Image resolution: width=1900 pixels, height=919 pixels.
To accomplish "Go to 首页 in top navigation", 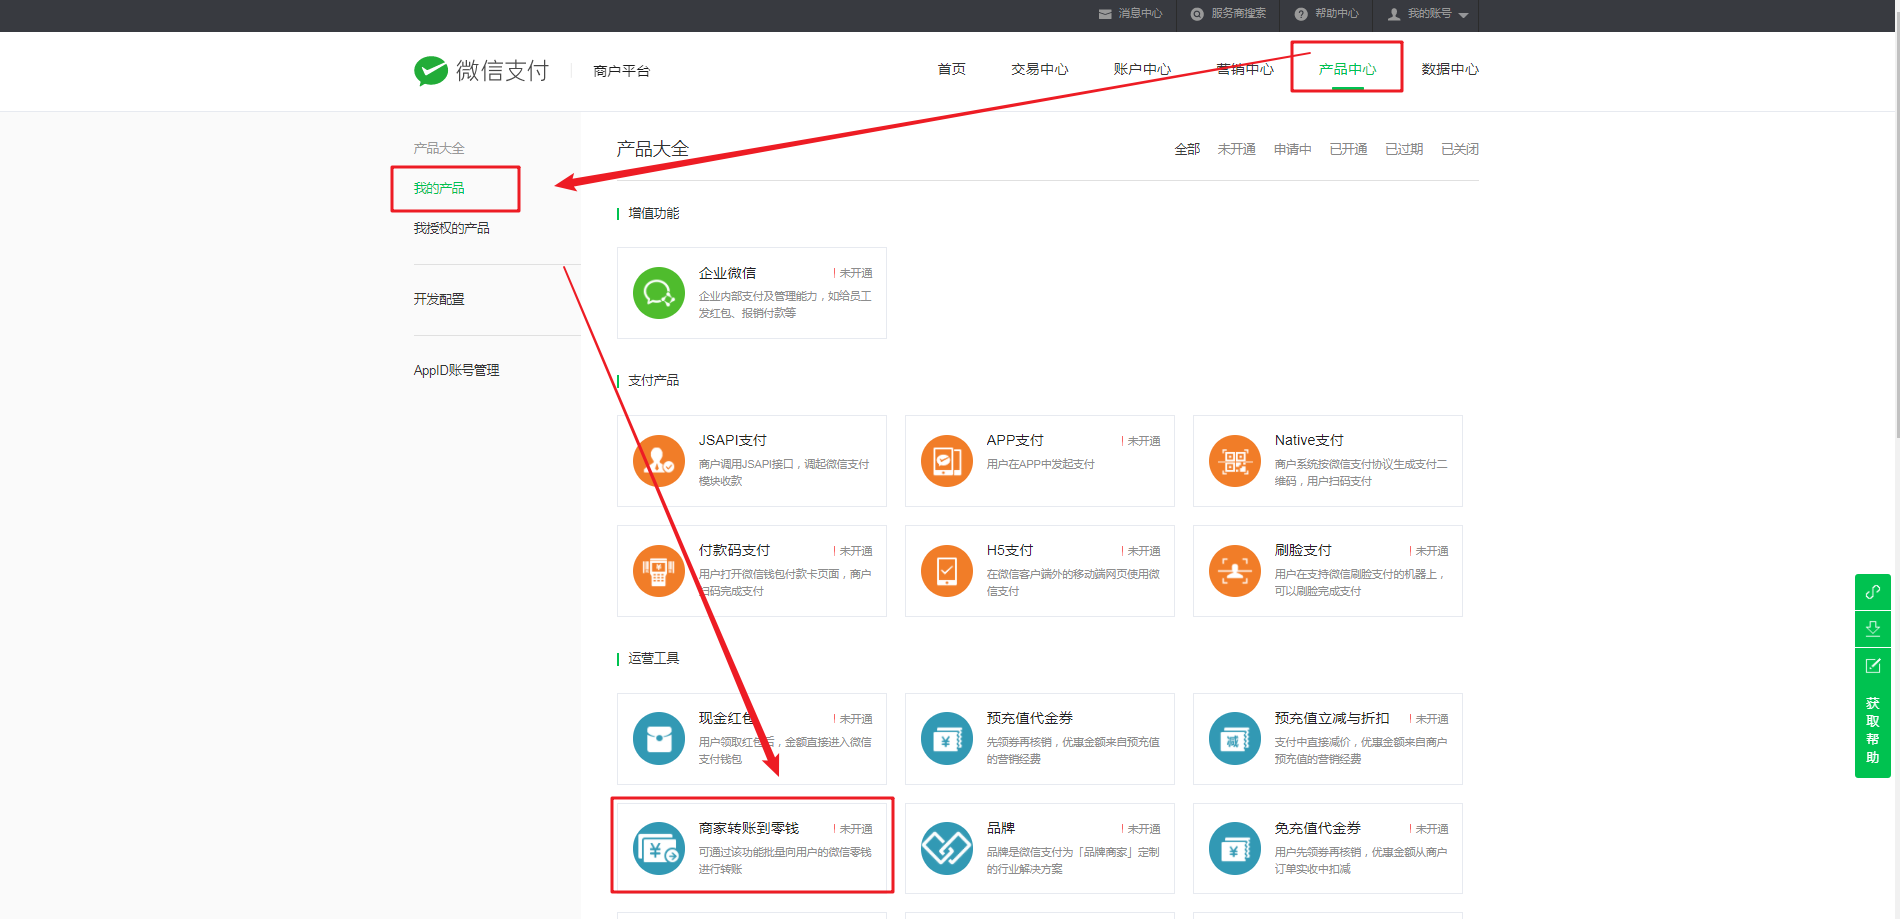I will pos(952,69).
